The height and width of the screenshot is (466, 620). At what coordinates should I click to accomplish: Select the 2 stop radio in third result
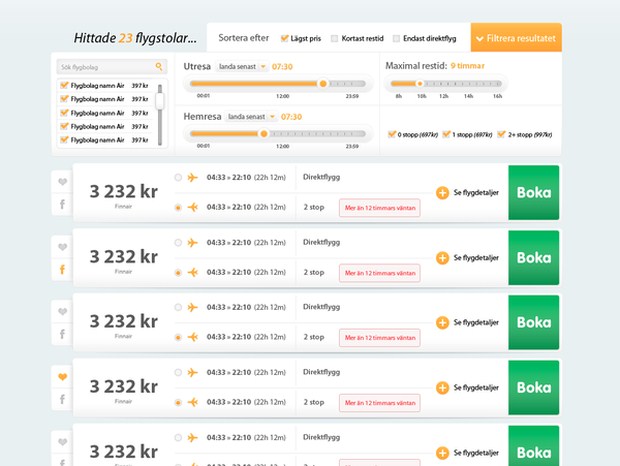[178, 337]
